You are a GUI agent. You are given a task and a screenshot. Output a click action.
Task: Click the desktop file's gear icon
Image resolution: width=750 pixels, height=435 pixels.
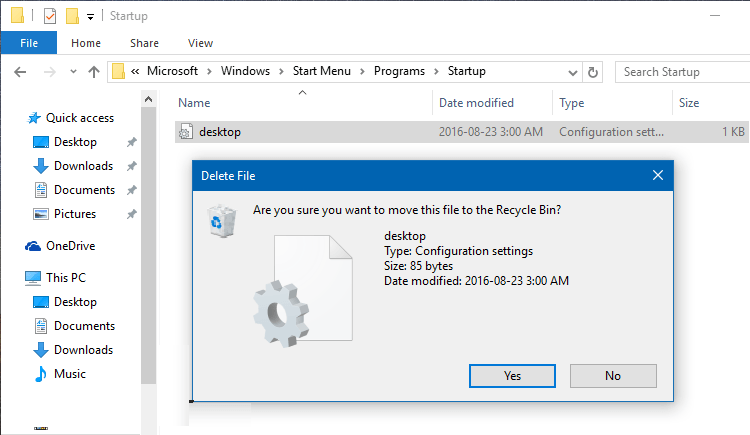[x=186, y=132]
